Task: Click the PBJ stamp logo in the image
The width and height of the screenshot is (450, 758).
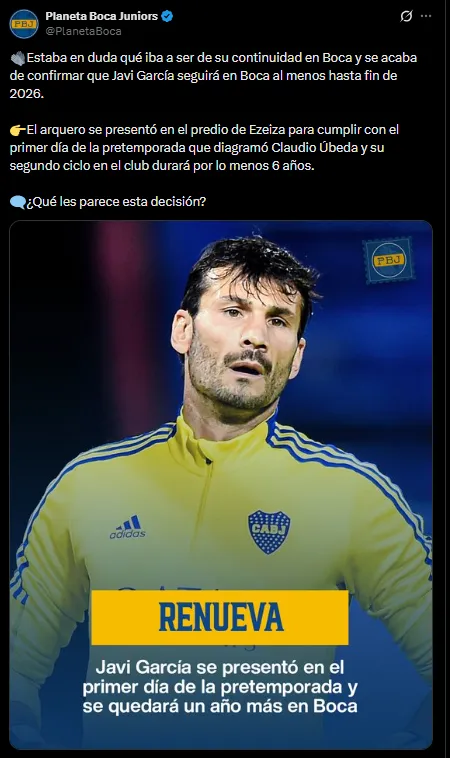Action: (x=389, y=260)
